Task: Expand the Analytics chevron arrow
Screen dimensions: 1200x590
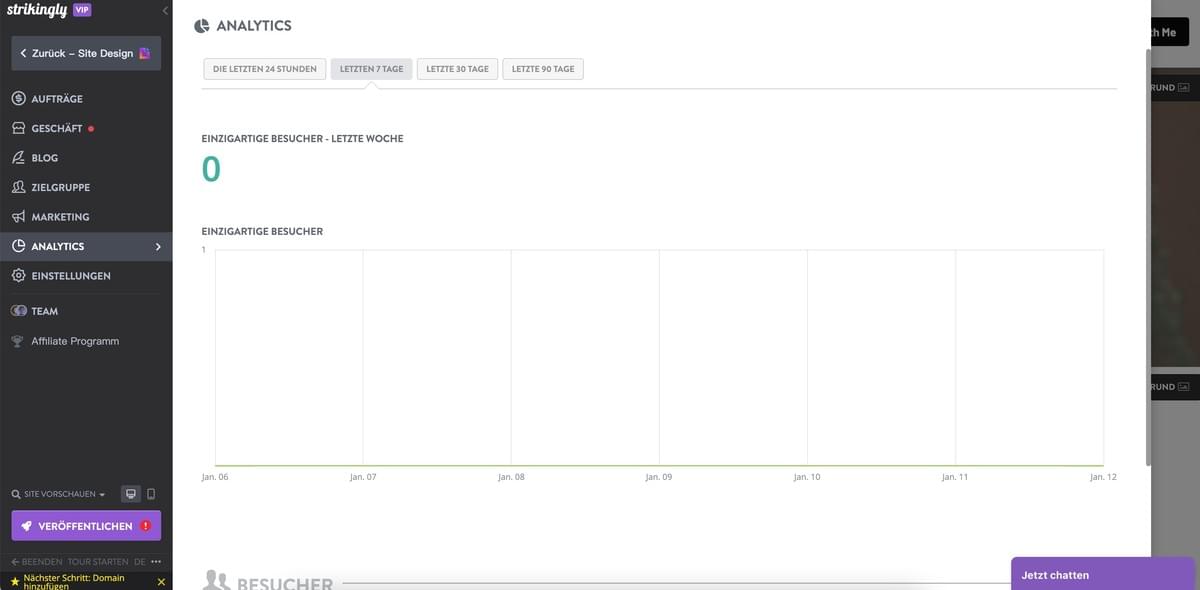Action: pos(158,246)
